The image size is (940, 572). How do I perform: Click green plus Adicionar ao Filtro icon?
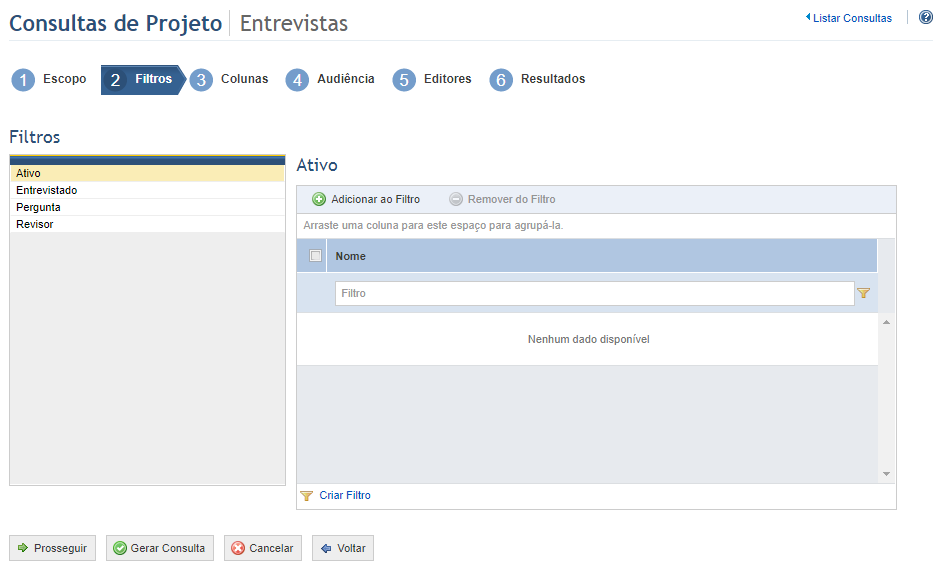(319, 199)
